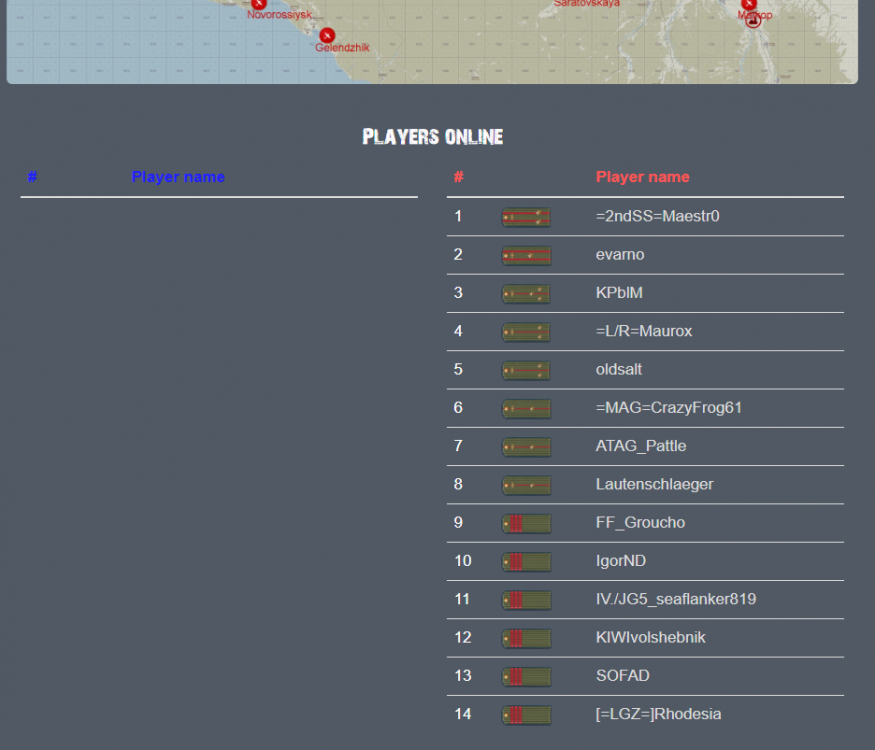Select the [=LGZ=]Rhodesia player name
875x750 pixels.
pyautogui.click(x=658, y=714)
